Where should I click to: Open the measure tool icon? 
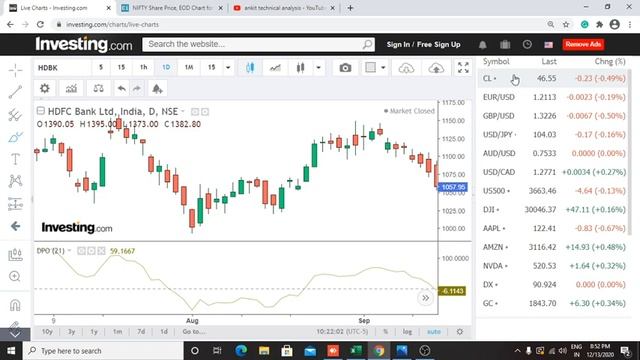(16, 255)
